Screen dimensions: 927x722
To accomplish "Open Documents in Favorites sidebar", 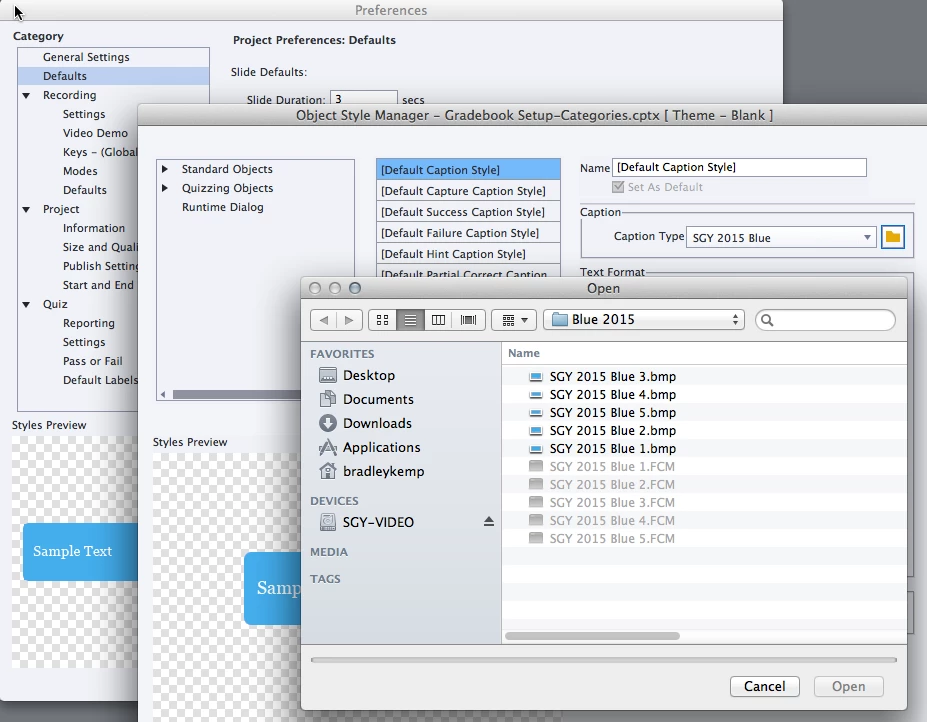I will 367,400.
